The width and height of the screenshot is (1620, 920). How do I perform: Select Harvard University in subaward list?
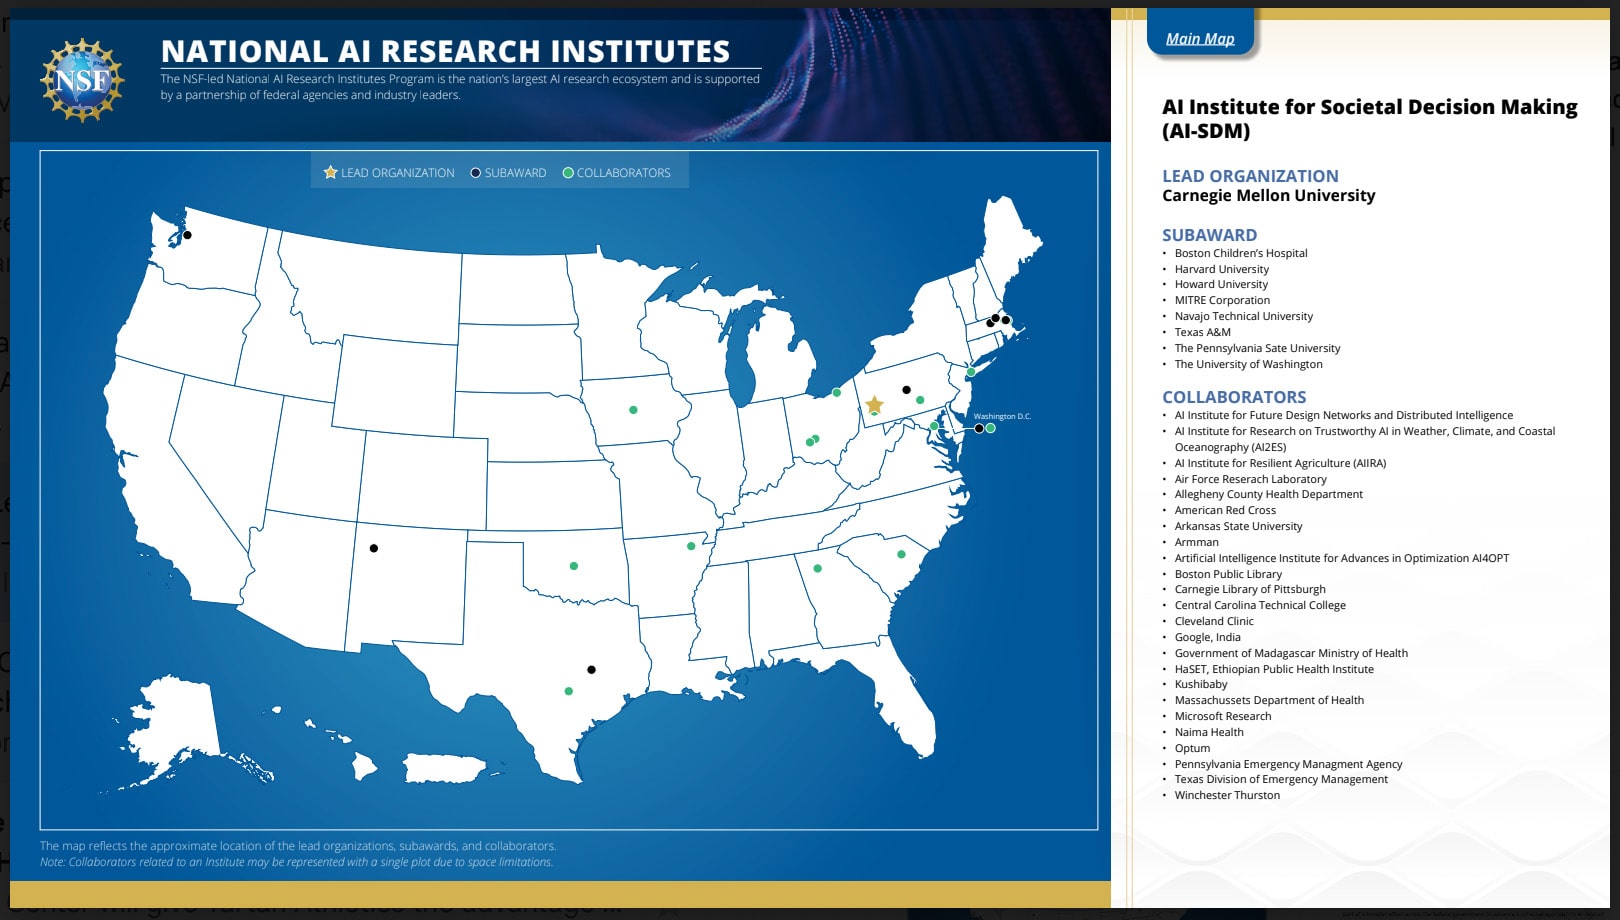(1221, 269)
